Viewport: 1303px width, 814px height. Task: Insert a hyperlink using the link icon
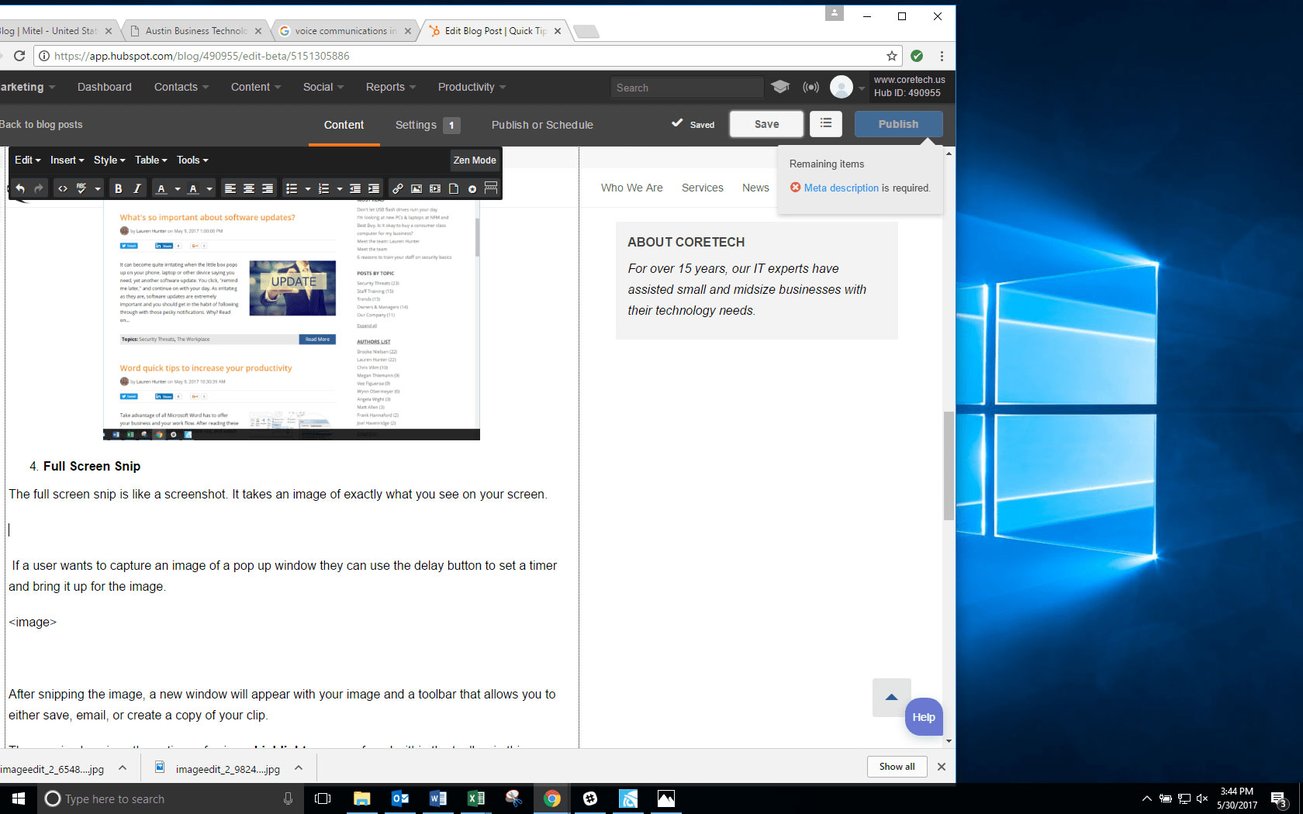point(397,188)
